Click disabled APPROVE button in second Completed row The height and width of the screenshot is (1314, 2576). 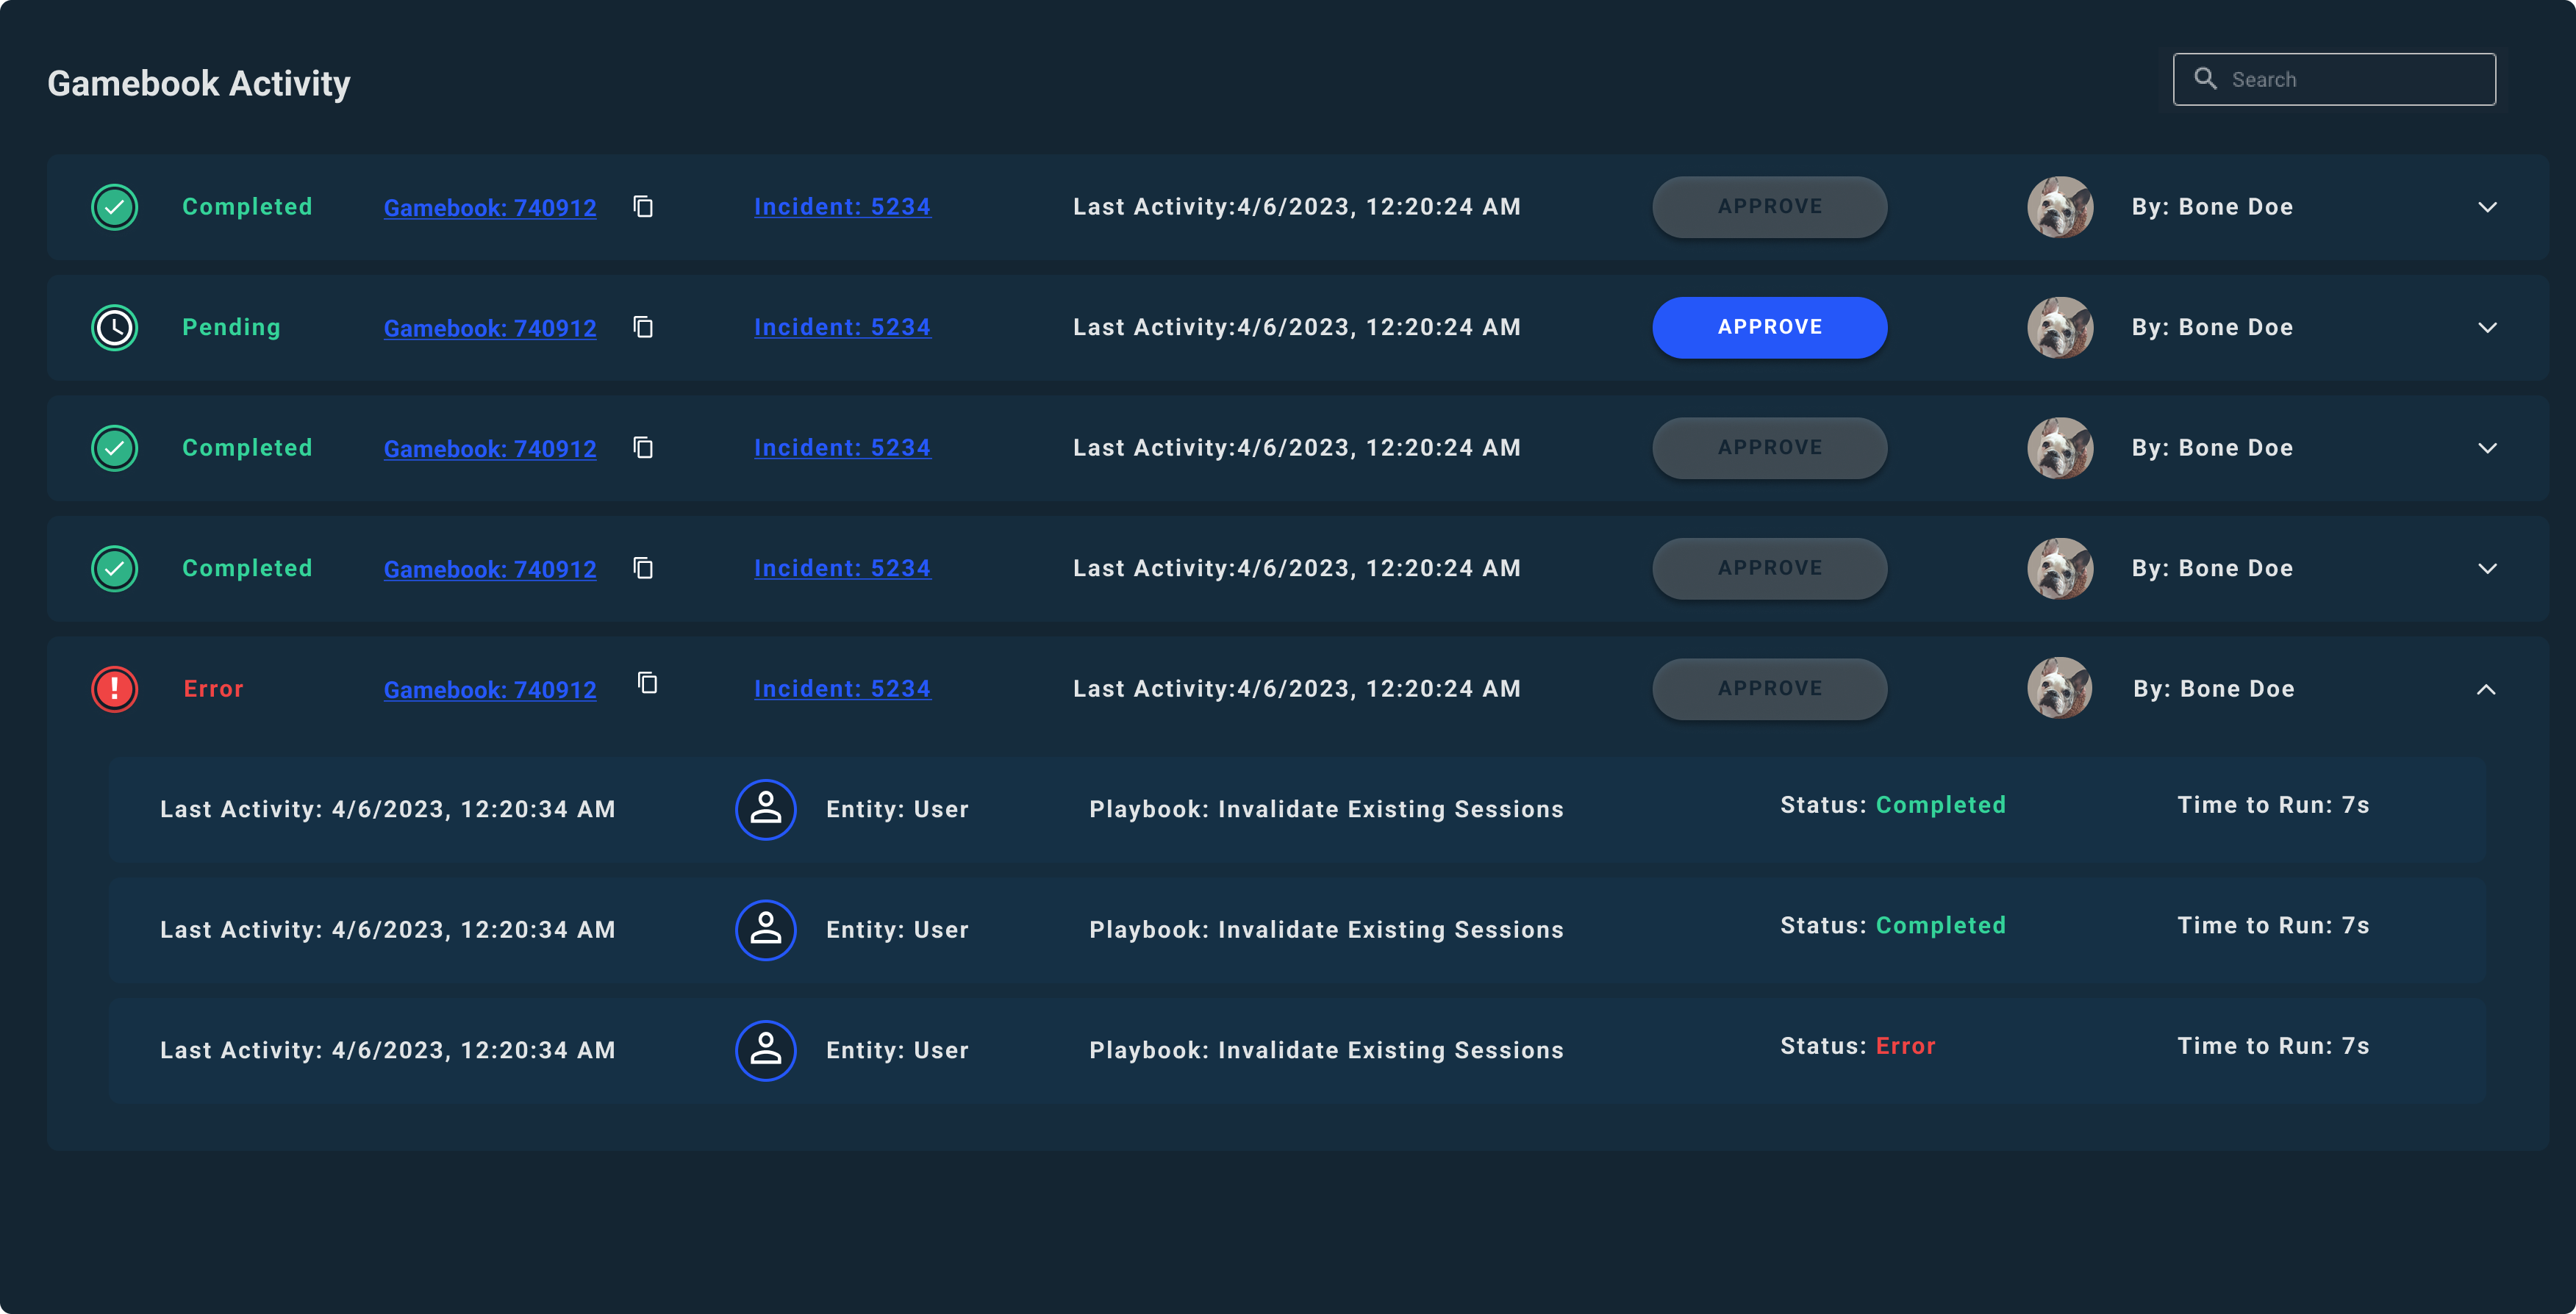pyautogui.click(x=1770, y=448)
